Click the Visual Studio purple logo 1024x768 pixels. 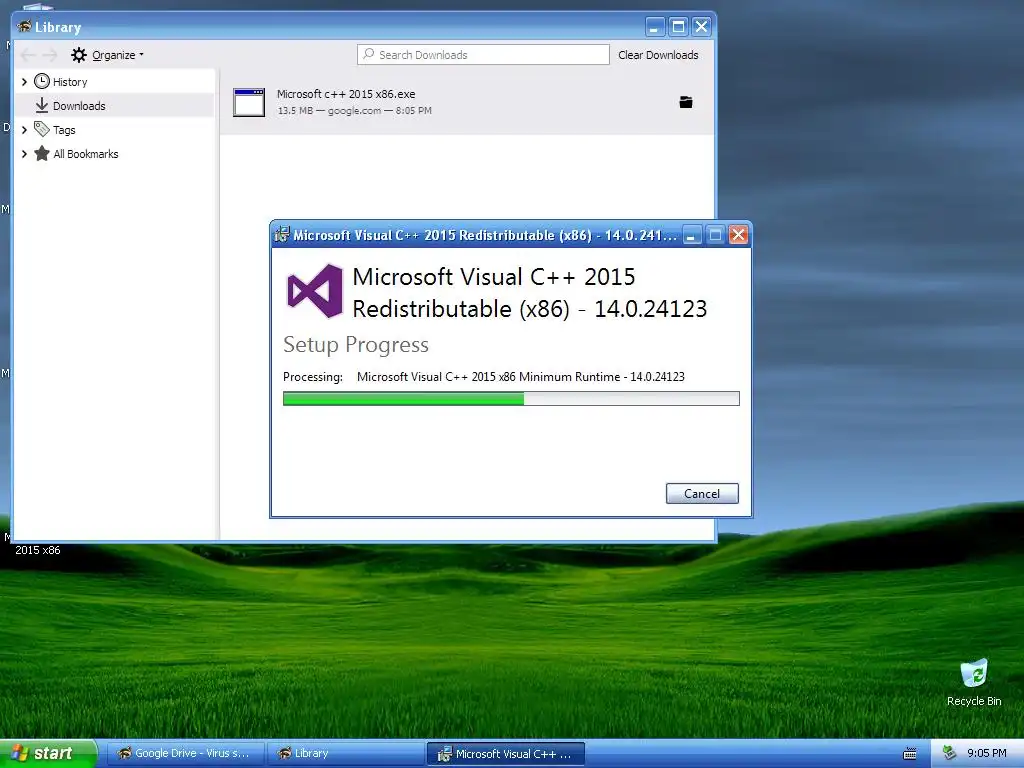(315, 291)
